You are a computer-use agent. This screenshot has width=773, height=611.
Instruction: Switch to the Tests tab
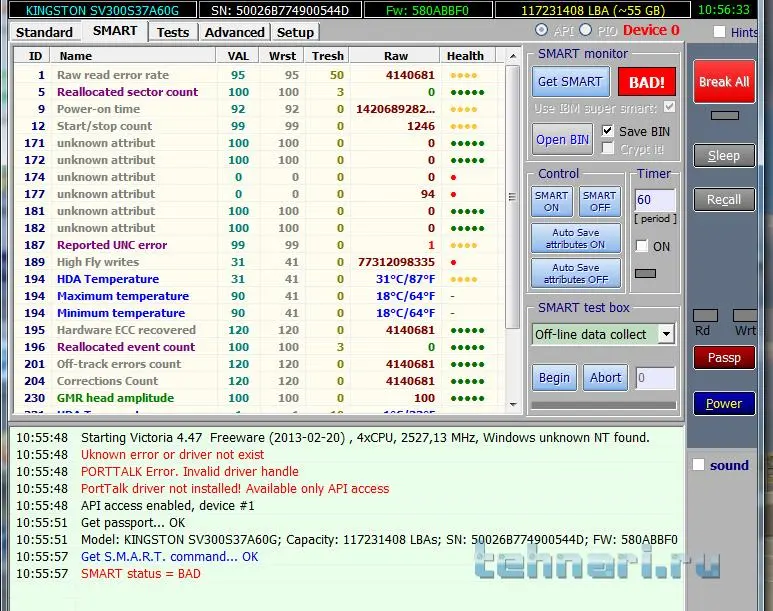pos(173,32)
